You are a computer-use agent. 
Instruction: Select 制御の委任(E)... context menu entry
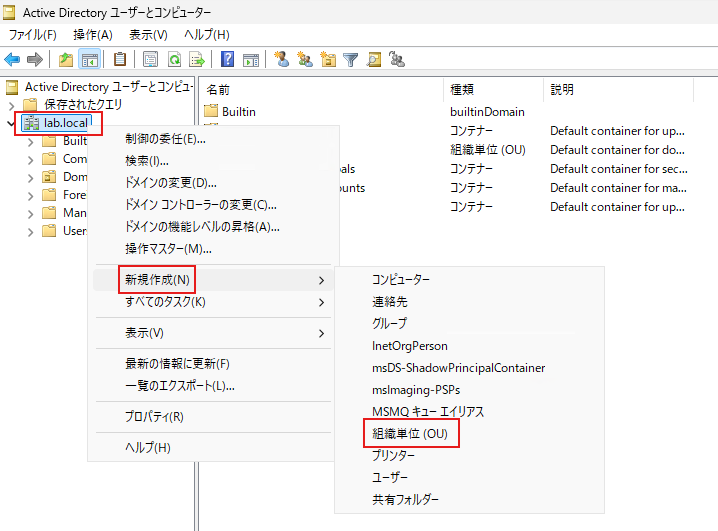[x=165, y=138]
